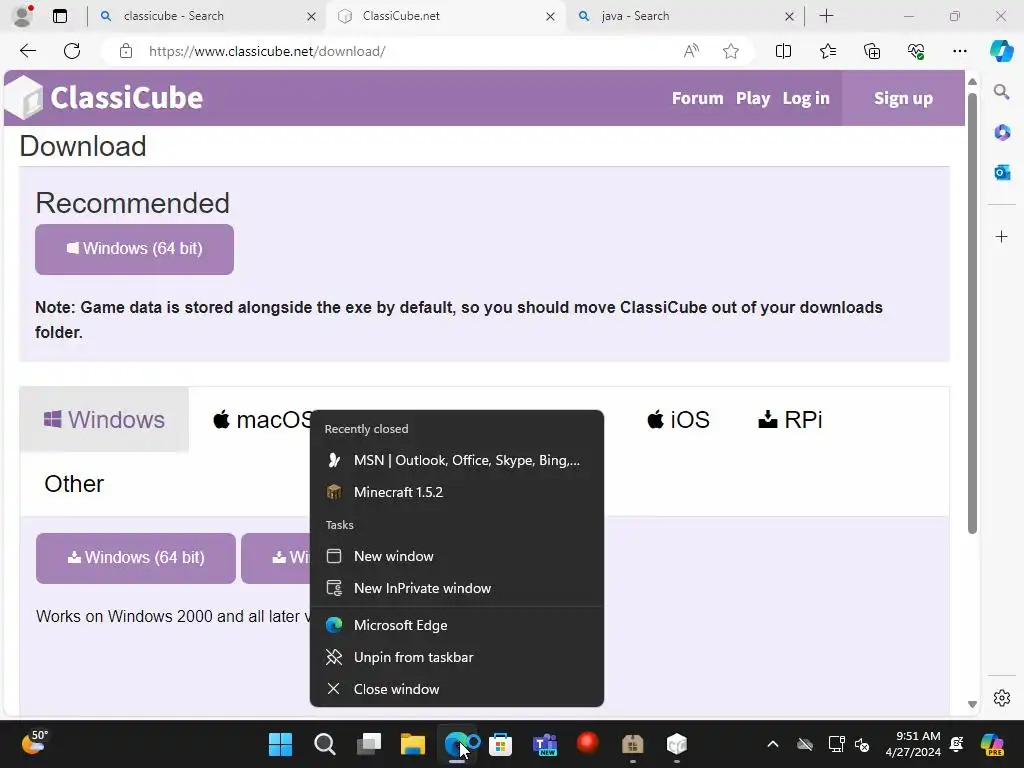Open the Edge profile avatar
Image resolution: width=1024 pixels, height=768 pixels.
[23, 16]
